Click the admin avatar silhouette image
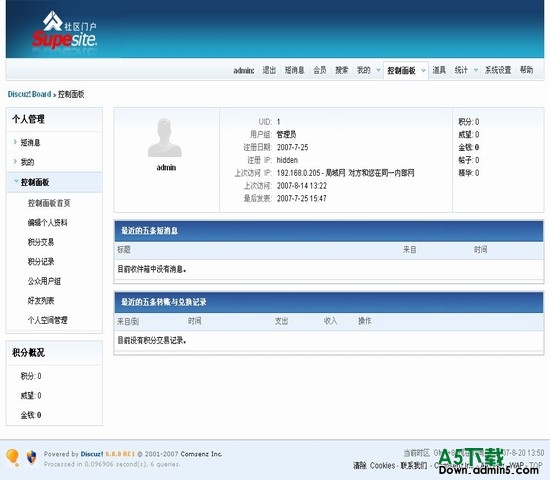 [x=165, y=138]
